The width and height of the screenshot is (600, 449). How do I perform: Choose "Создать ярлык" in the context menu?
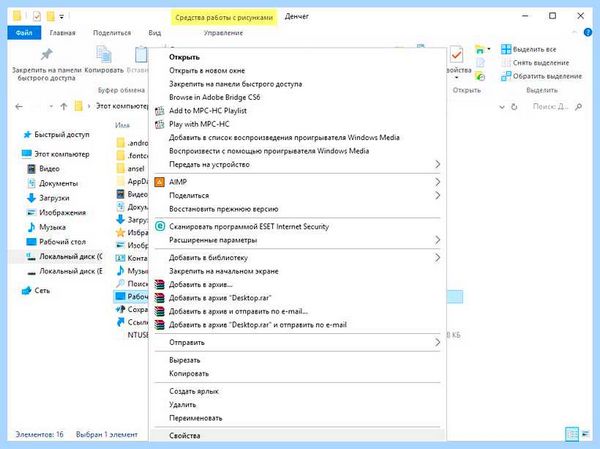[x=297, y=391]
